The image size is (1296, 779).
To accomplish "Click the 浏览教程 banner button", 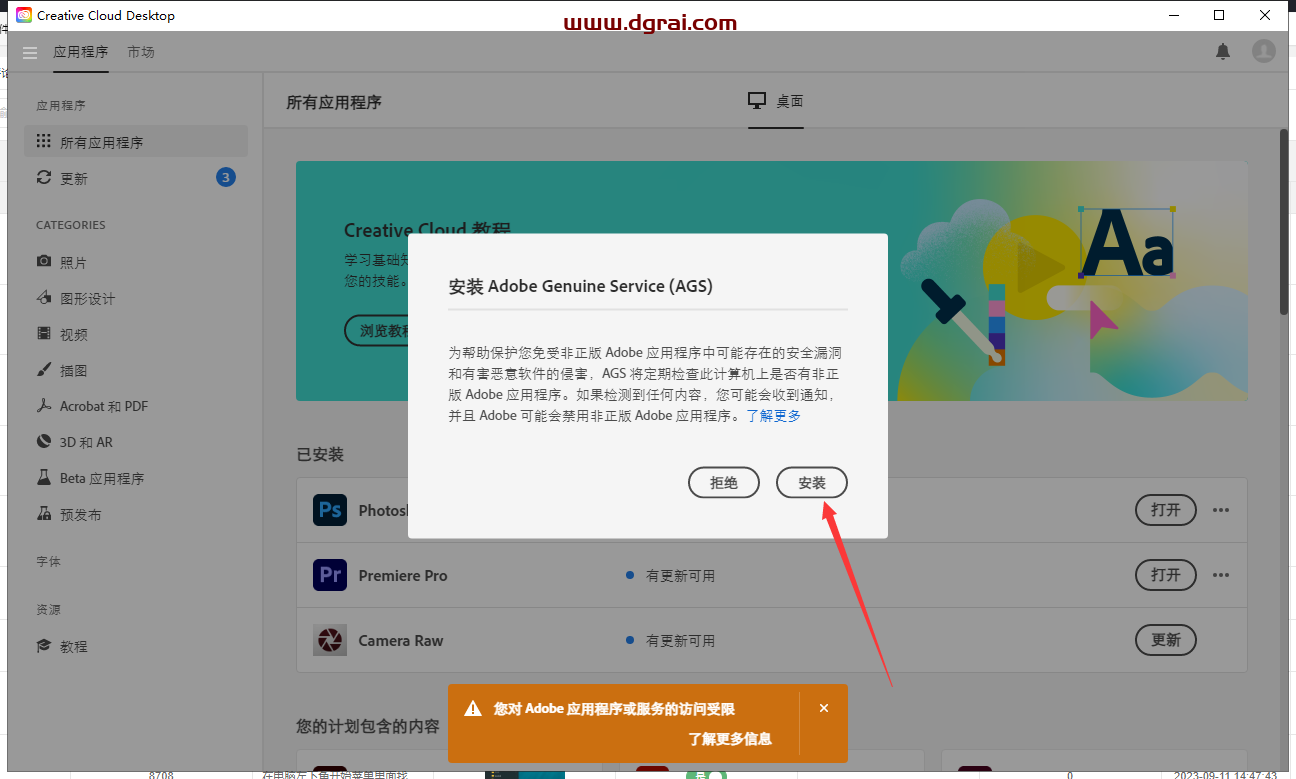I will pyautogui.click(x=377, y=330).
